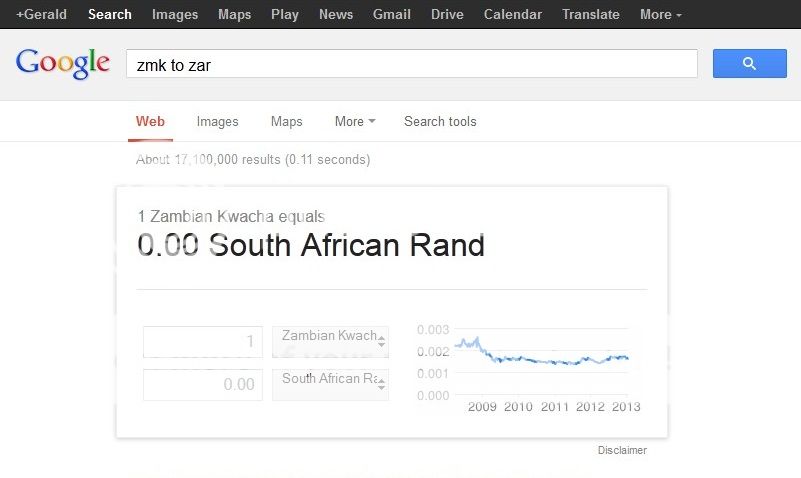Screen dimensions: 801x478
Task: Focus the search box with zmk to zar
Action: tap(412, 64)
